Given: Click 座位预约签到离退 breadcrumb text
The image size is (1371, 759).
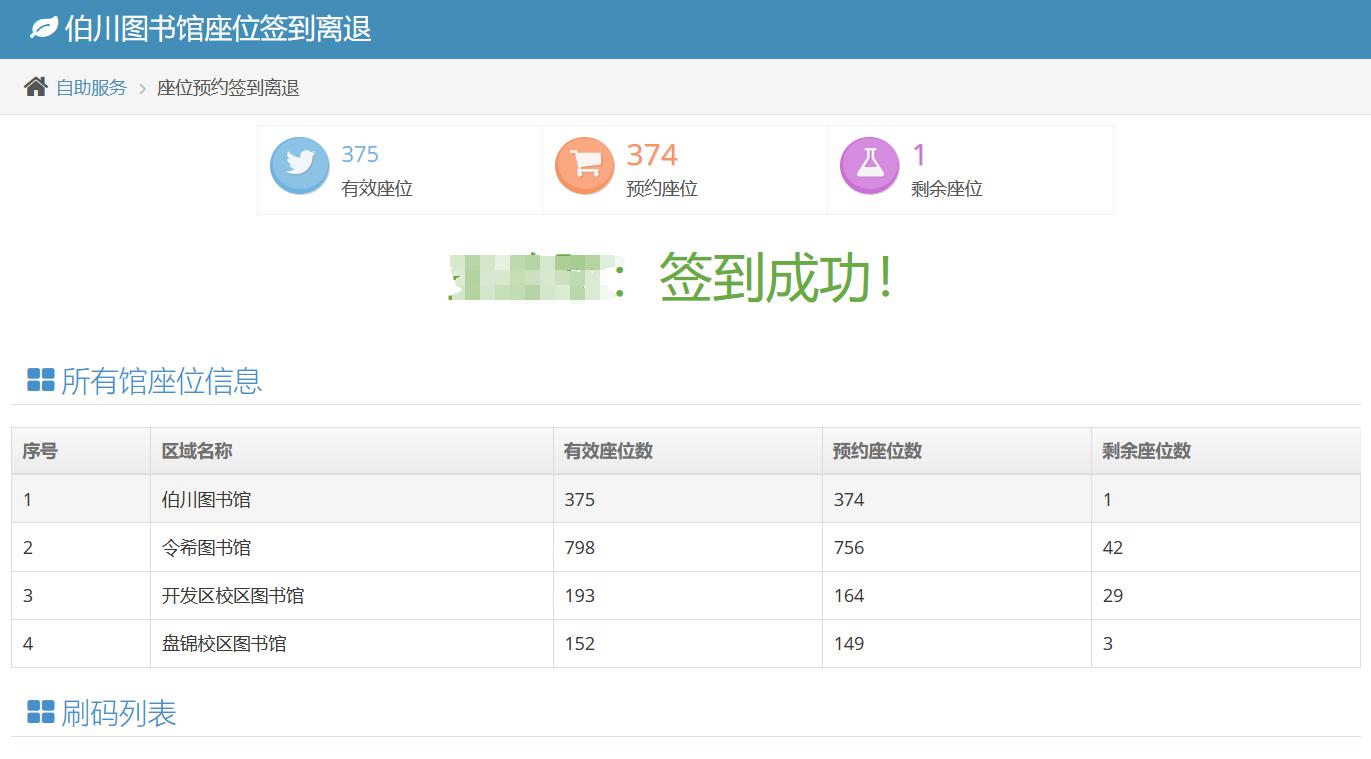Looking at the screenshot, I should pyautogui.click(x=228, y=88).
